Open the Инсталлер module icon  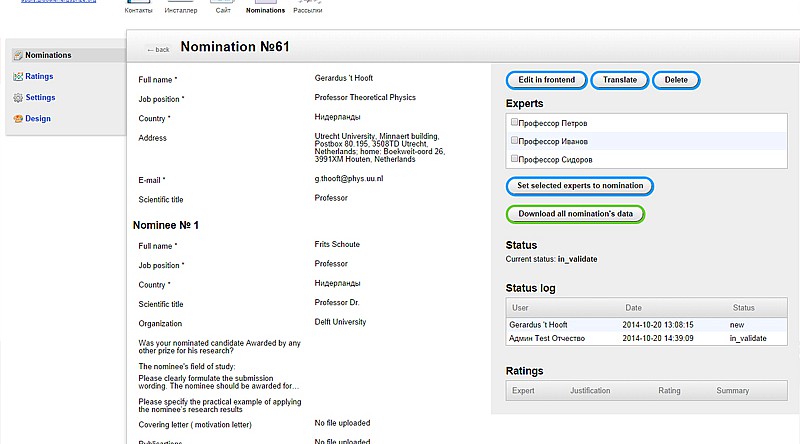[x=180, y=3]
